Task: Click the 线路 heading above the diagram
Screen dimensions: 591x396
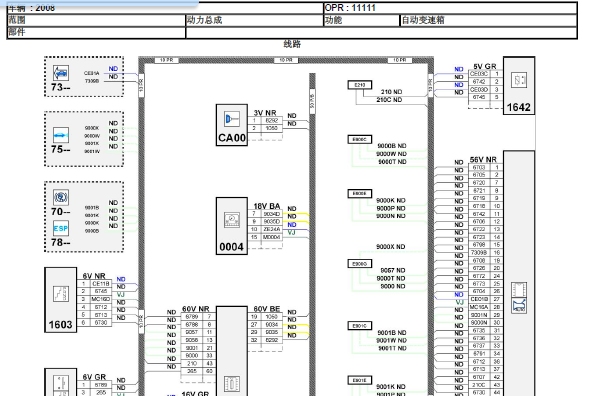Action: (292, 44)
